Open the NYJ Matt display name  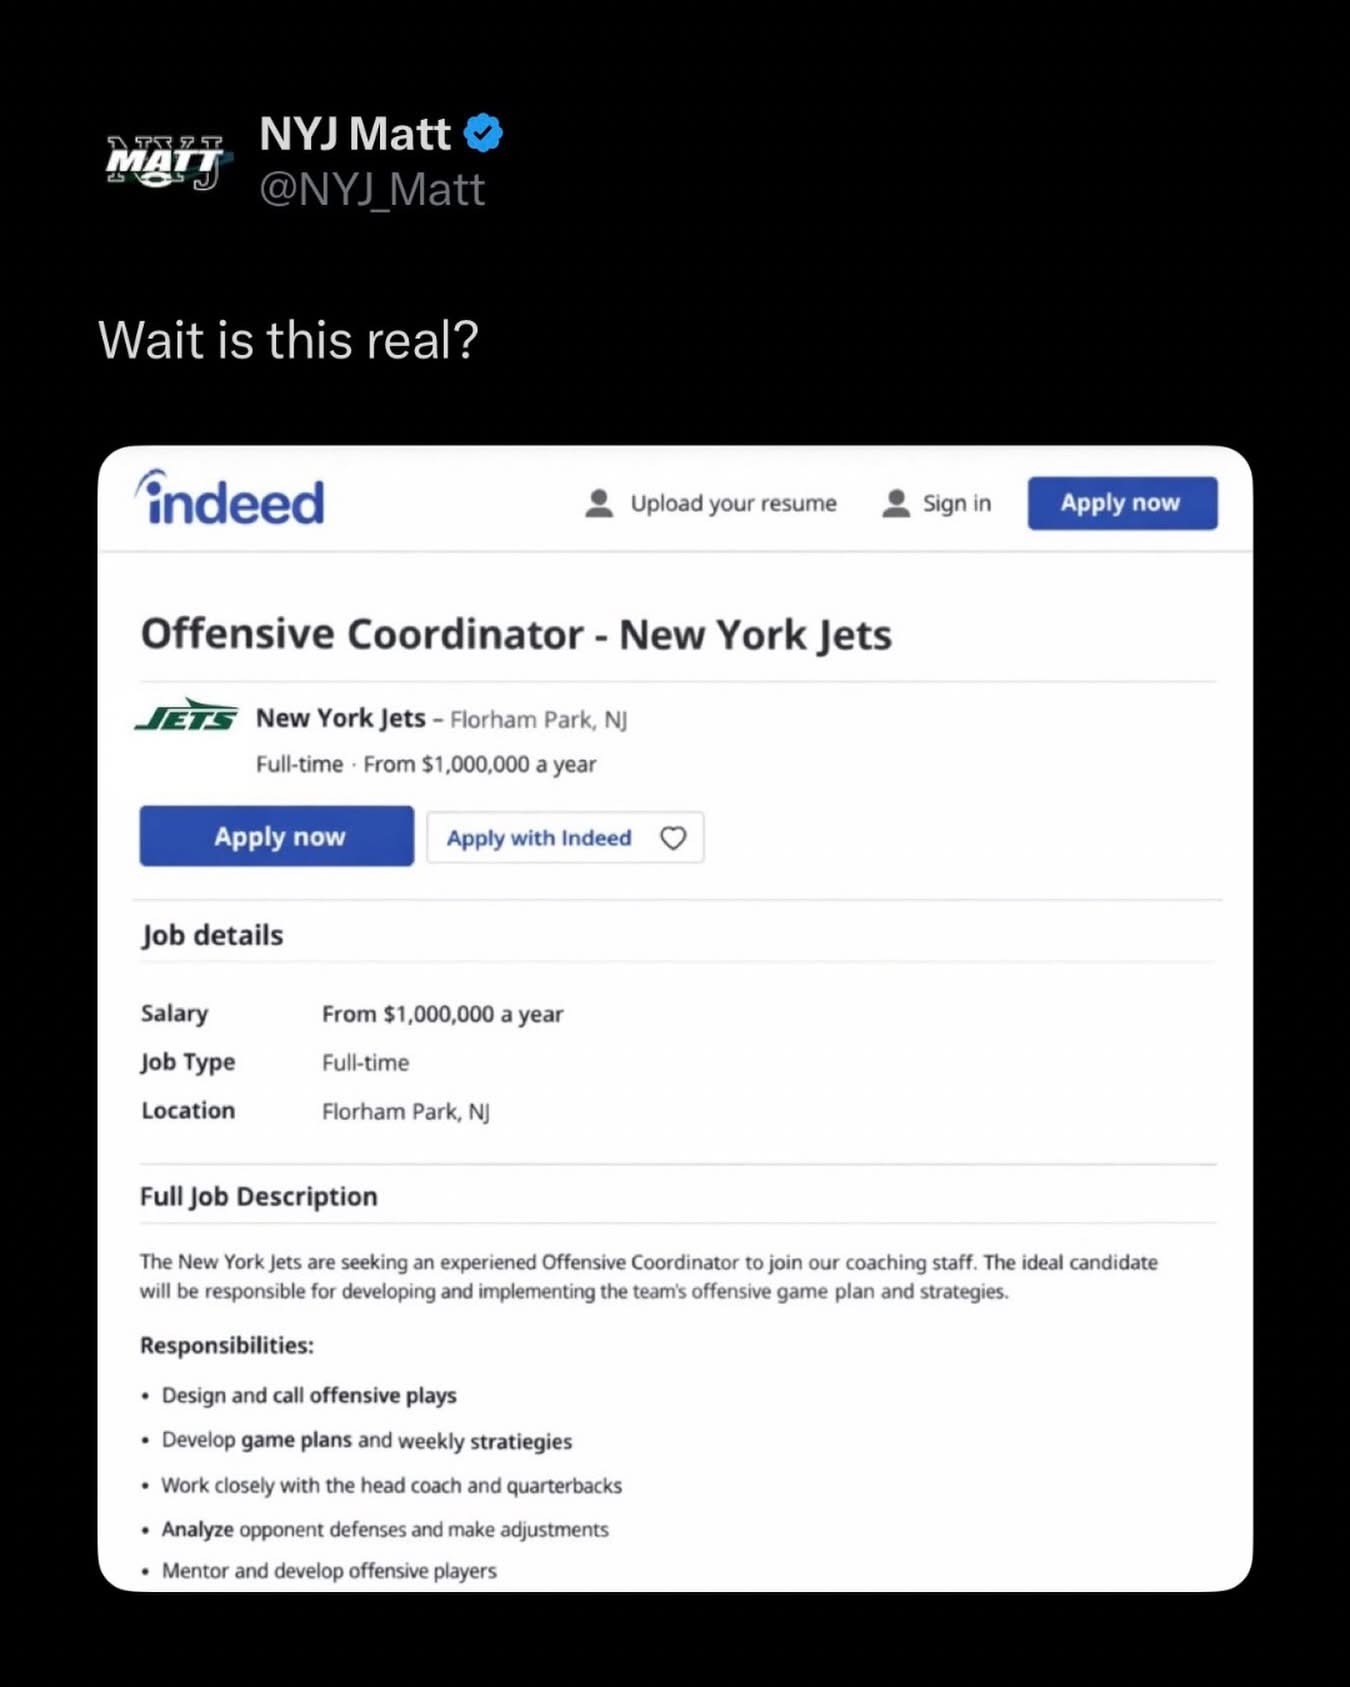pos(355,134)
